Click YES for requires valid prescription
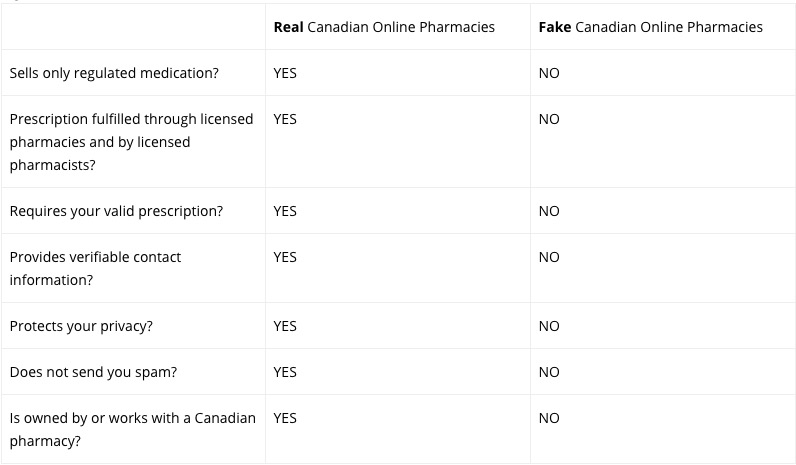 coord(285,211)
